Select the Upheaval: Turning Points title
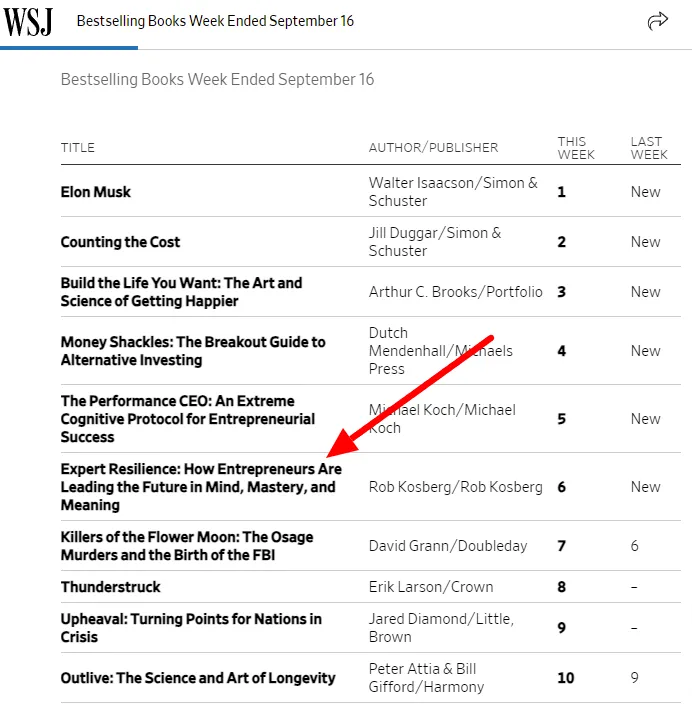The image size is (692, 712). [191, 628]
